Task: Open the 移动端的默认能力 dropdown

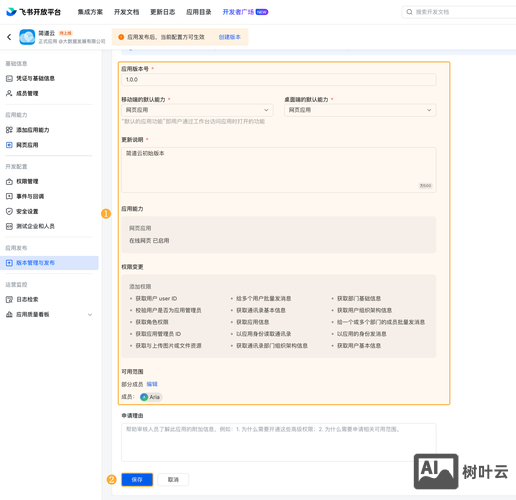Action: point(197,110)
